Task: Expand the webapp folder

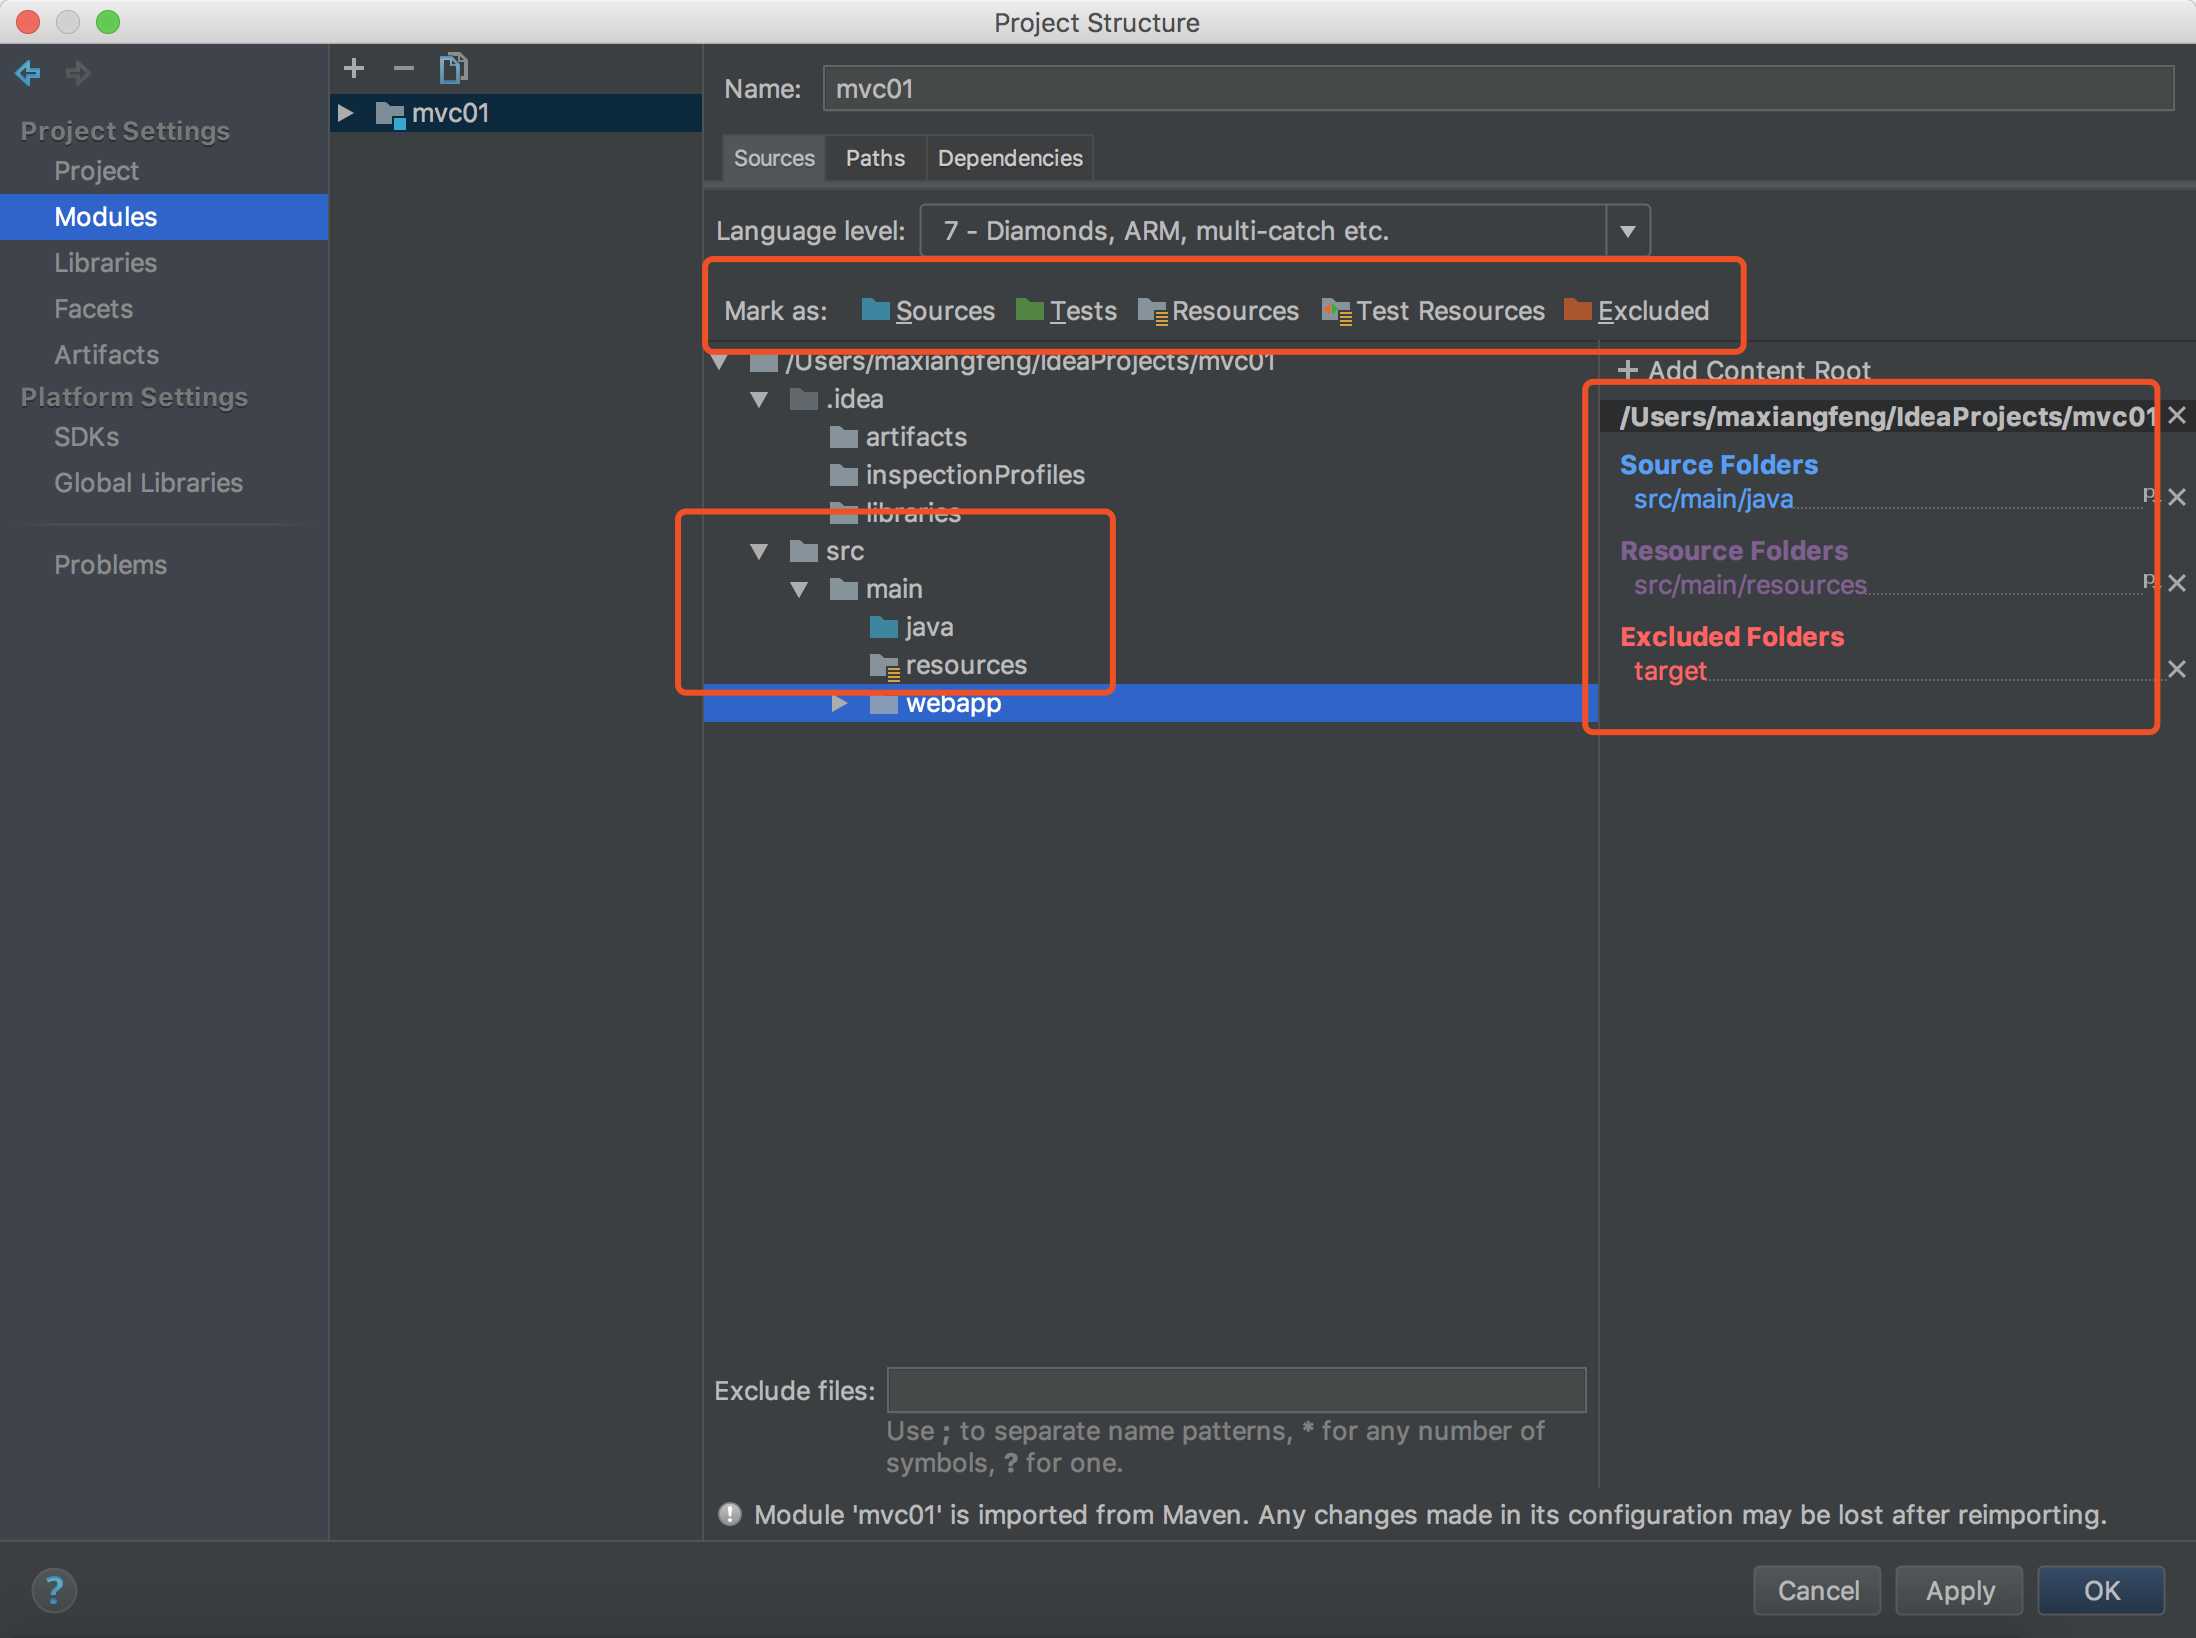Action: (x=839, y=703)
